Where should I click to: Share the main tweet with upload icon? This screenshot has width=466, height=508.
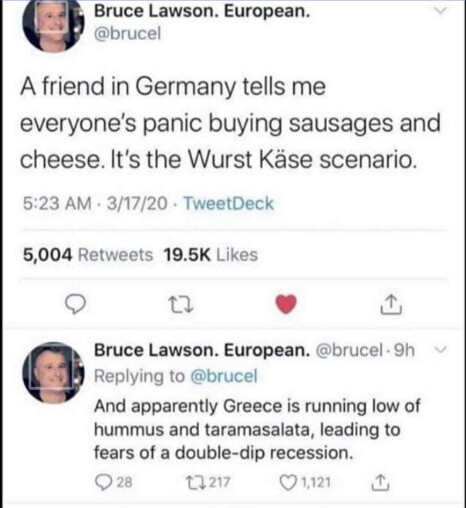tap(391, 305)
